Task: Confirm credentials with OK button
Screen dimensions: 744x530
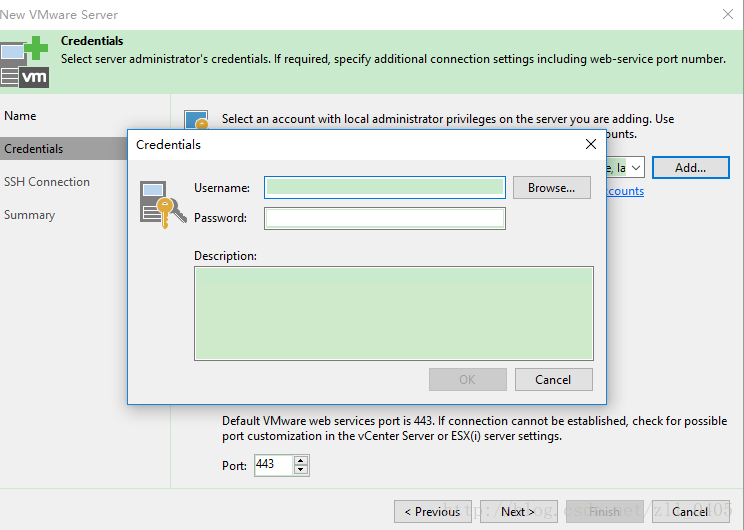Action: coord(468,380)
